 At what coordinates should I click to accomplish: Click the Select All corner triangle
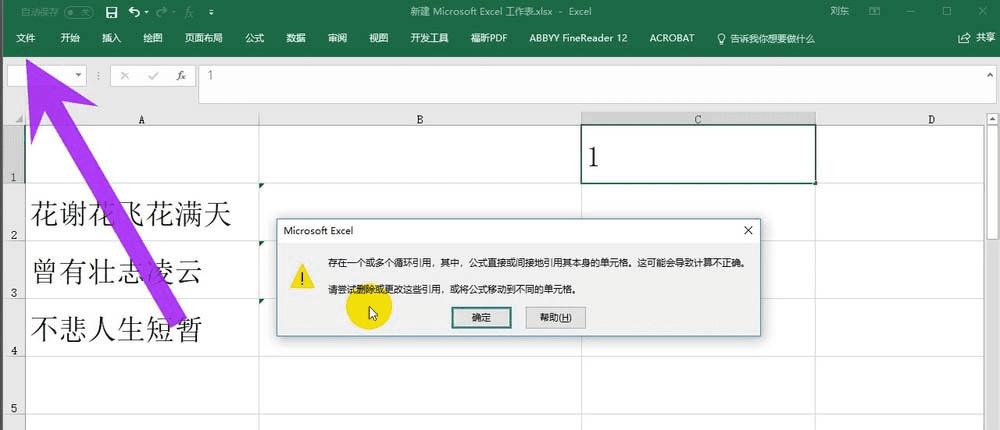click(18, 119)
